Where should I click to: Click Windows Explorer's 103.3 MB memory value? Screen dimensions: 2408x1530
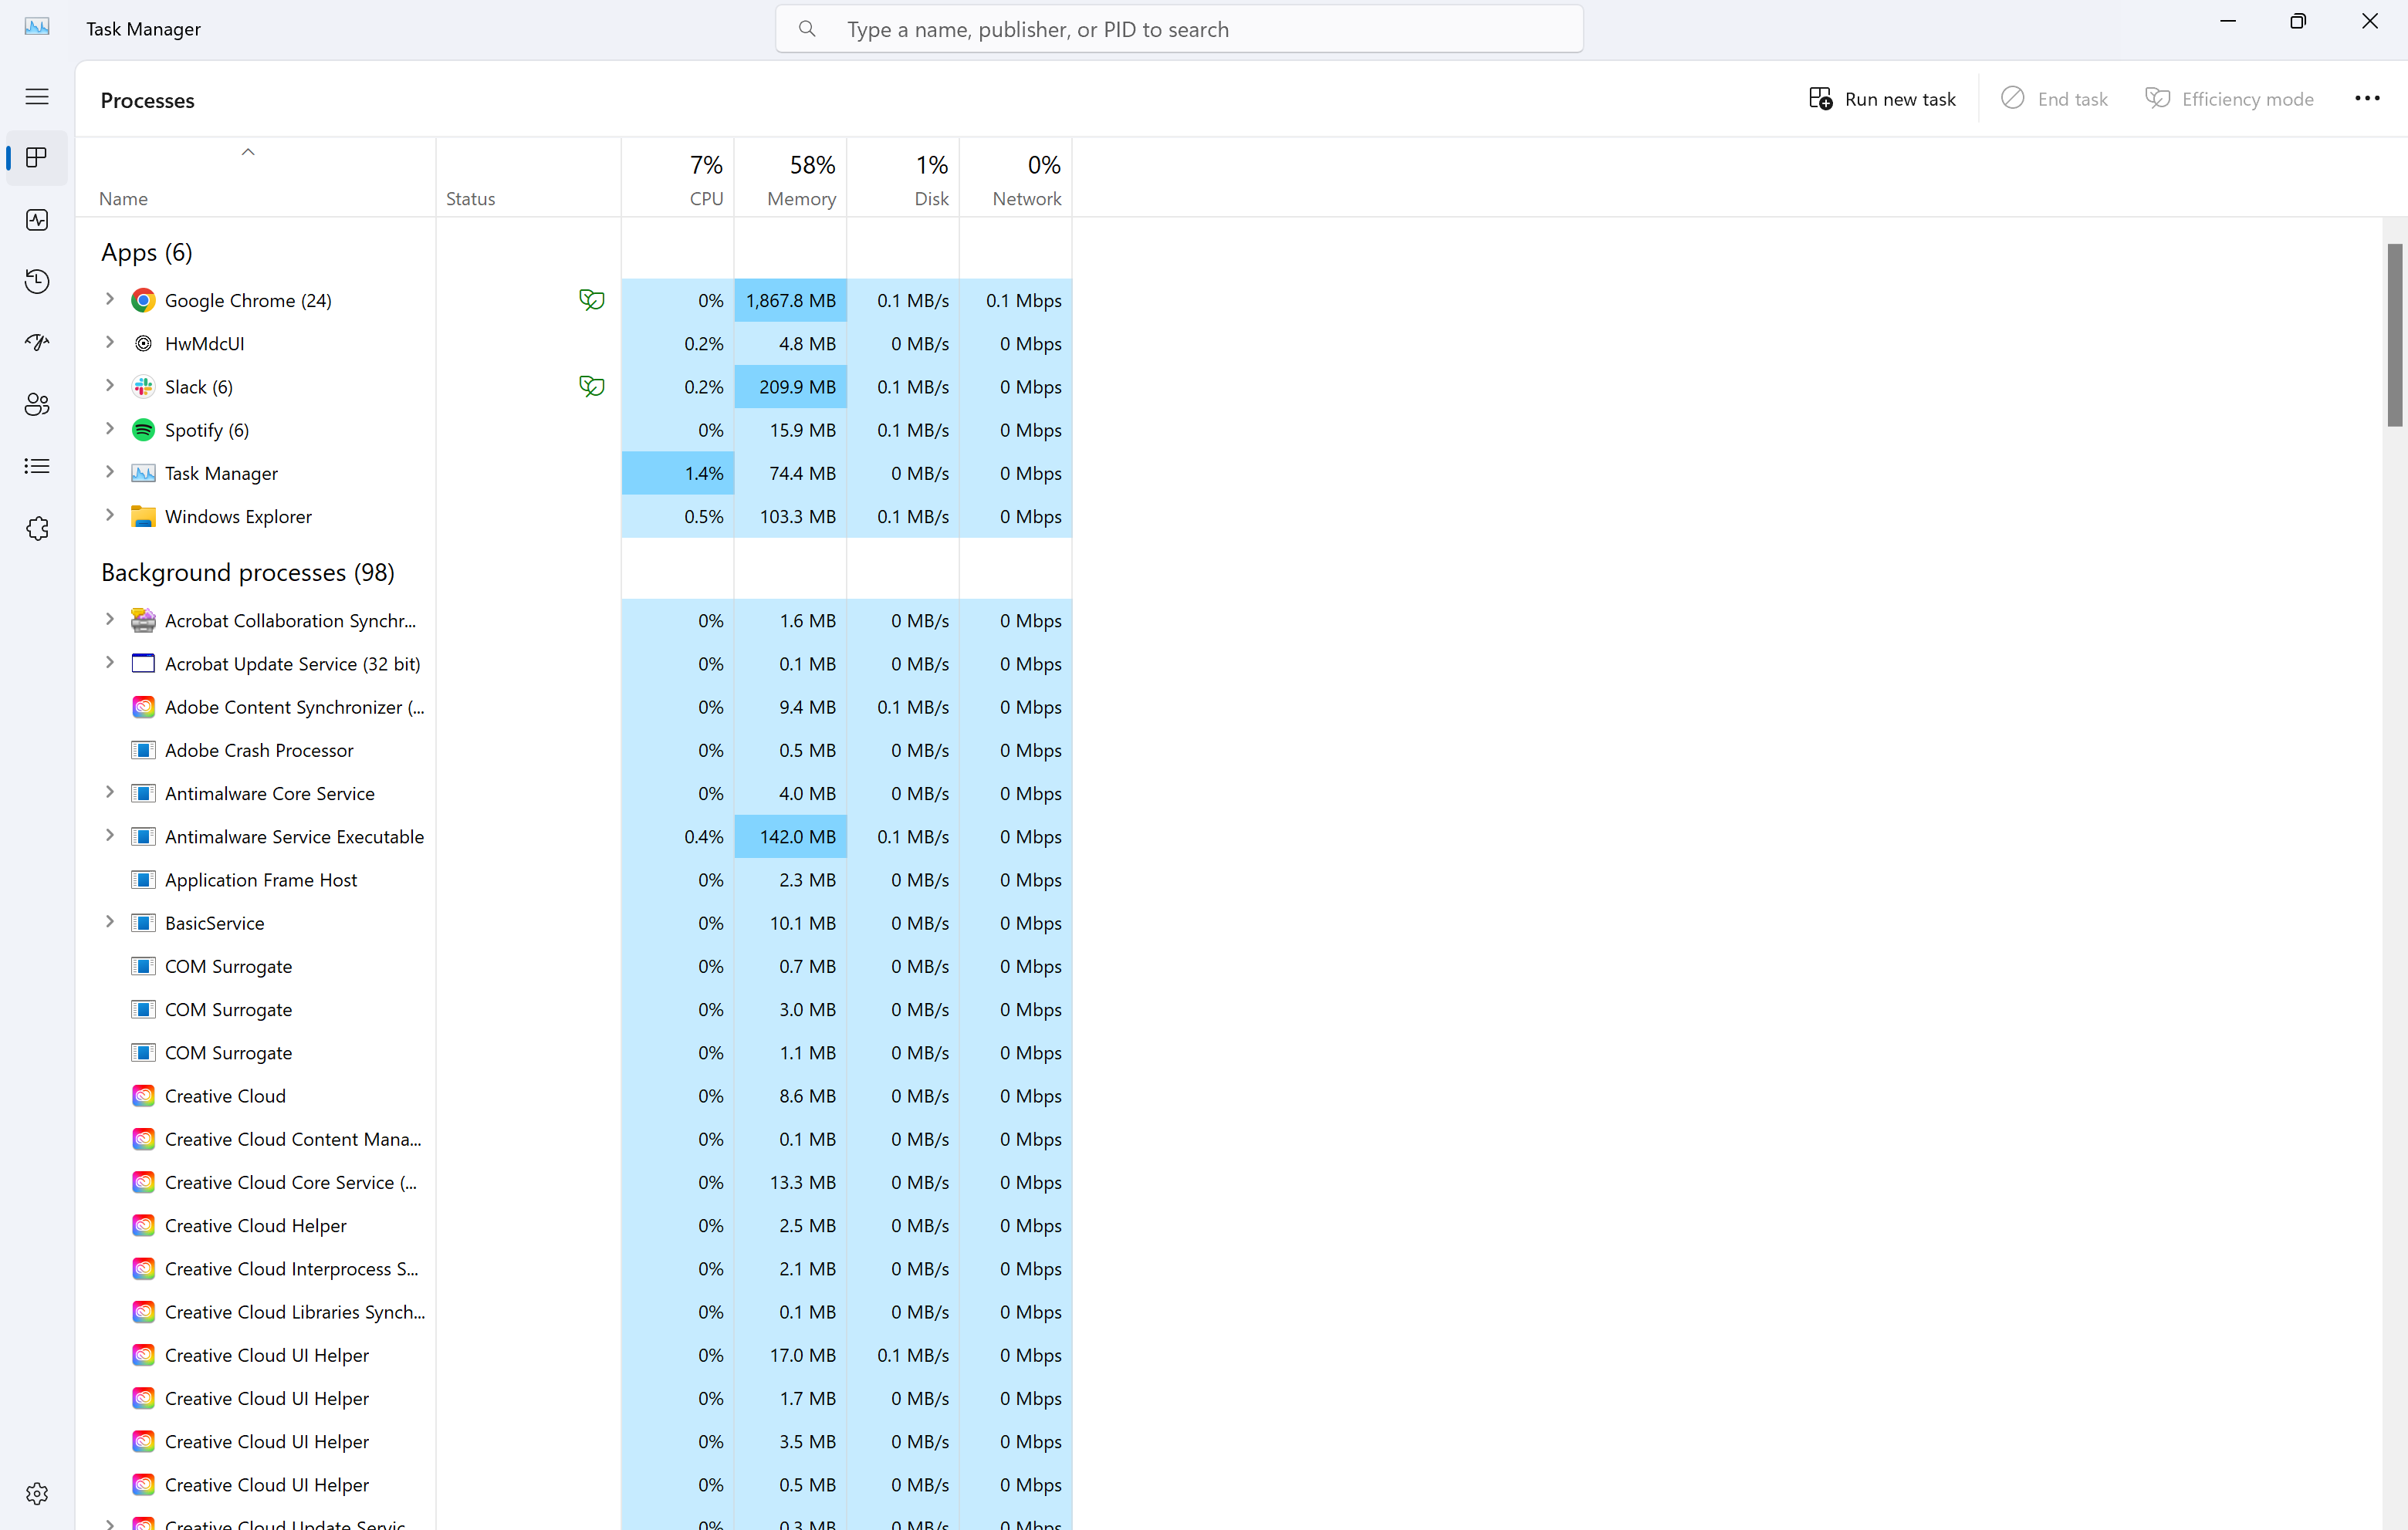tap(791, 516)
